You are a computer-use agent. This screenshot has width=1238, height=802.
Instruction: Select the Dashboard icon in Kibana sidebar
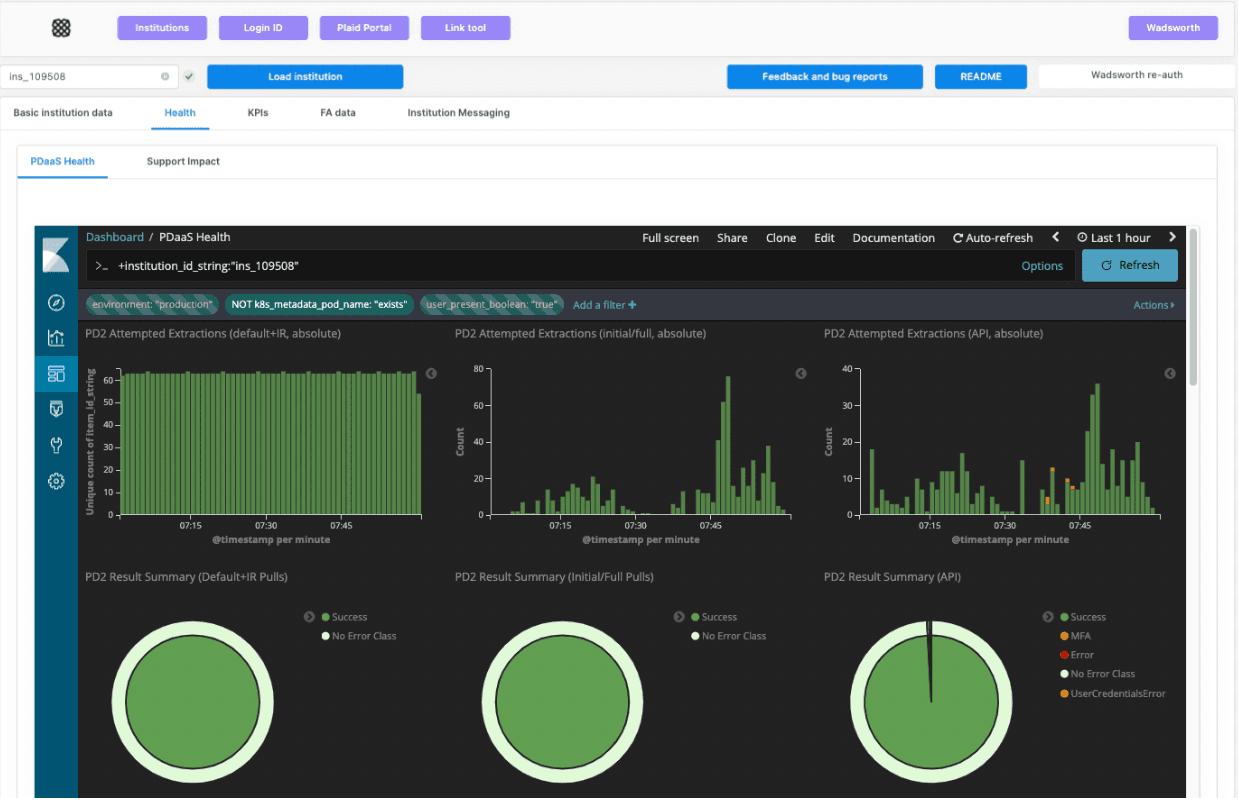click(x=56, y=374)
